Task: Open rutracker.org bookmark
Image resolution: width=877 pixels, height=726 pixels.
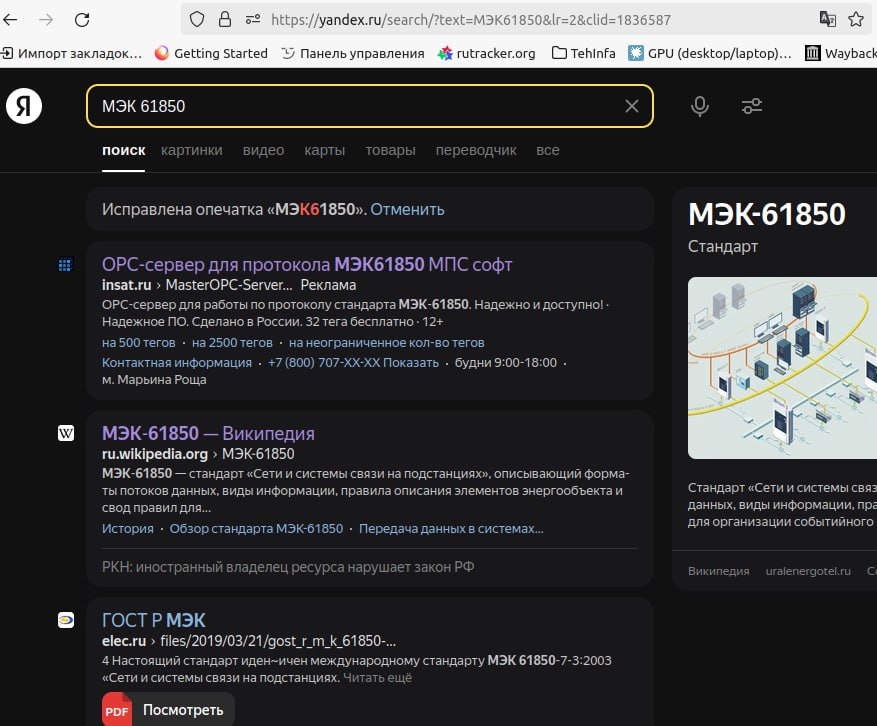Action: click(487, 53)
